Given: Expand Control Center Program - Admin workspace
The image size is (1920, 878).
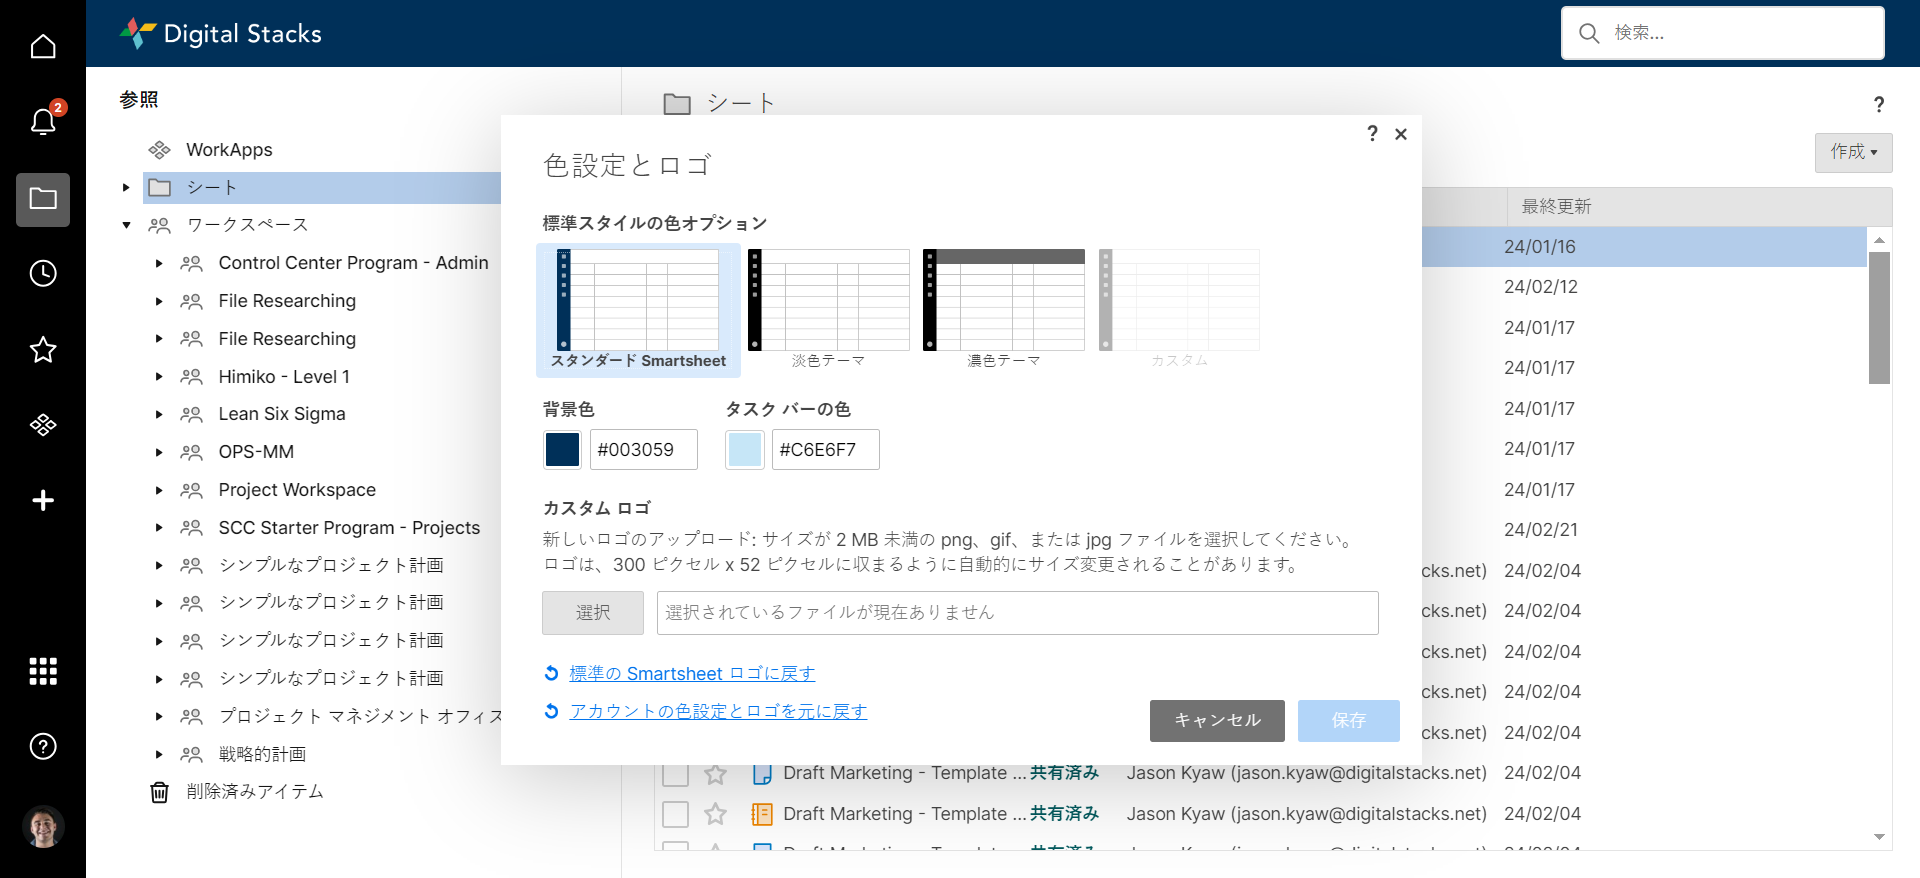Looking at the screenshot, I should pos(158,263).
